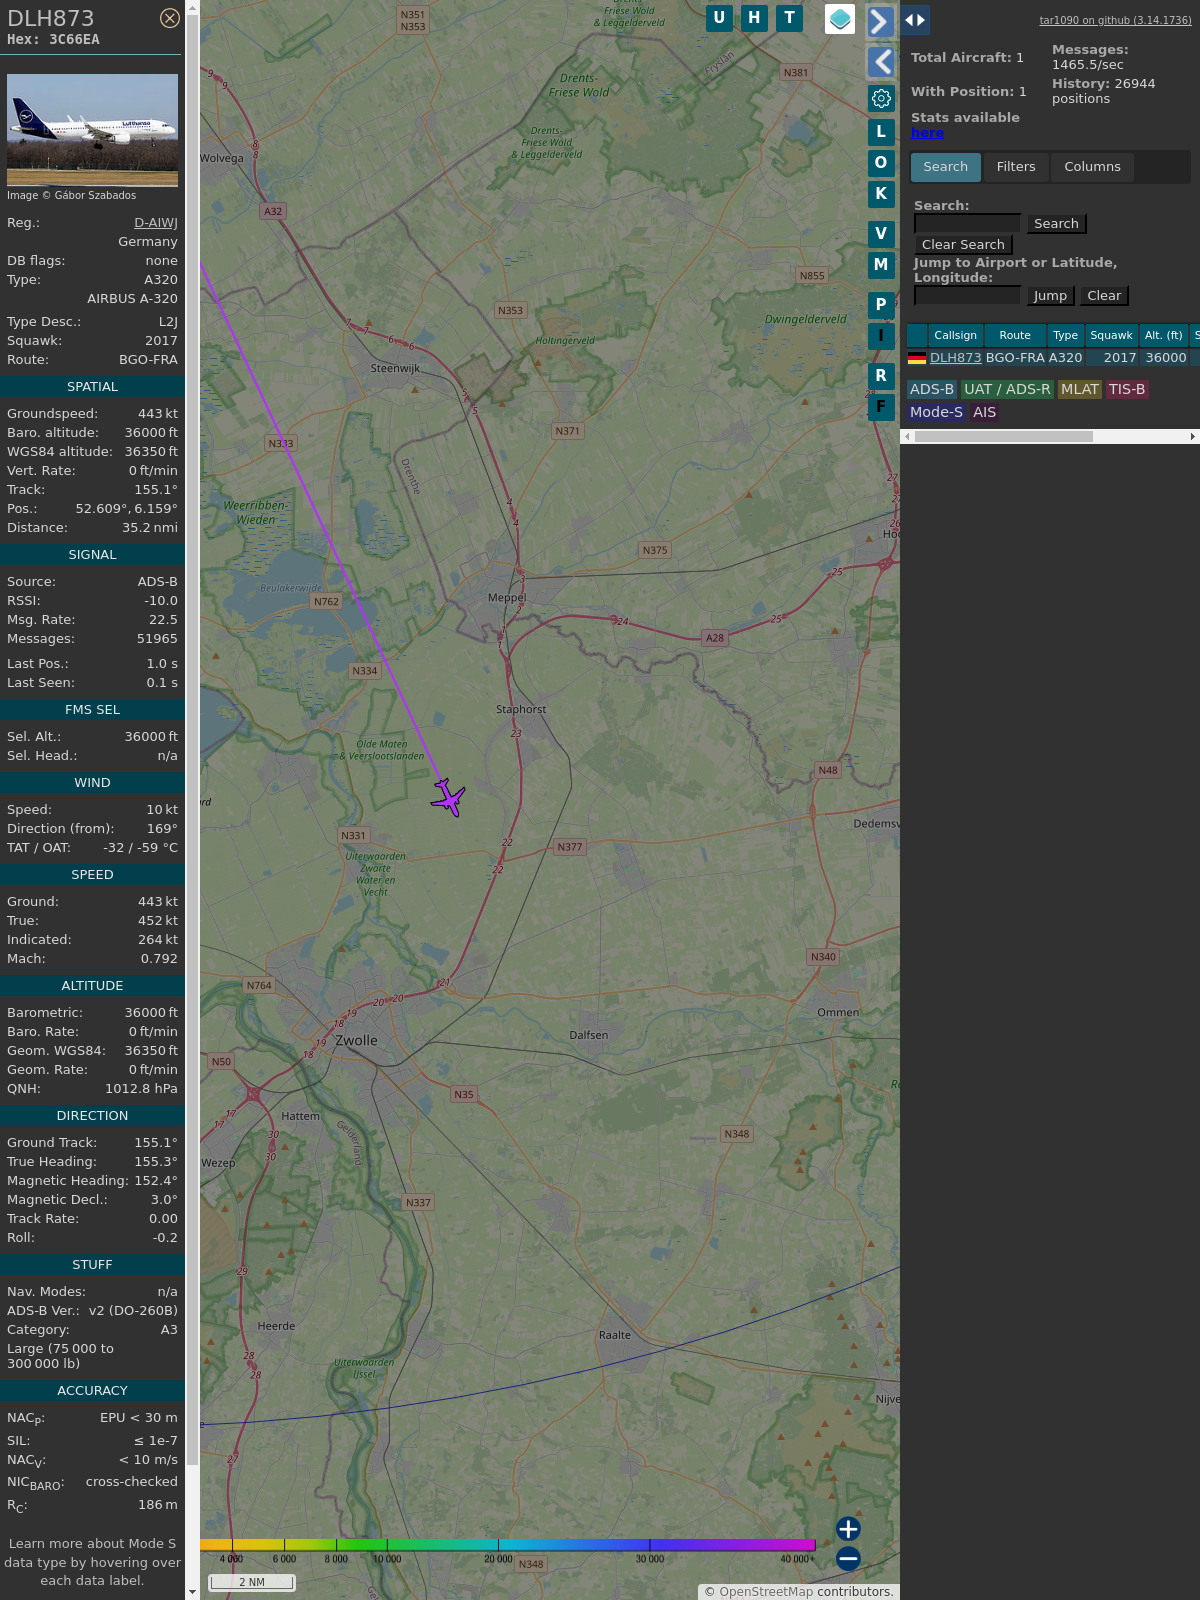Click the table's horizontal scrollbar thumb
The height and width of the screenshot is (1600, 1200).
[1004, 437]
